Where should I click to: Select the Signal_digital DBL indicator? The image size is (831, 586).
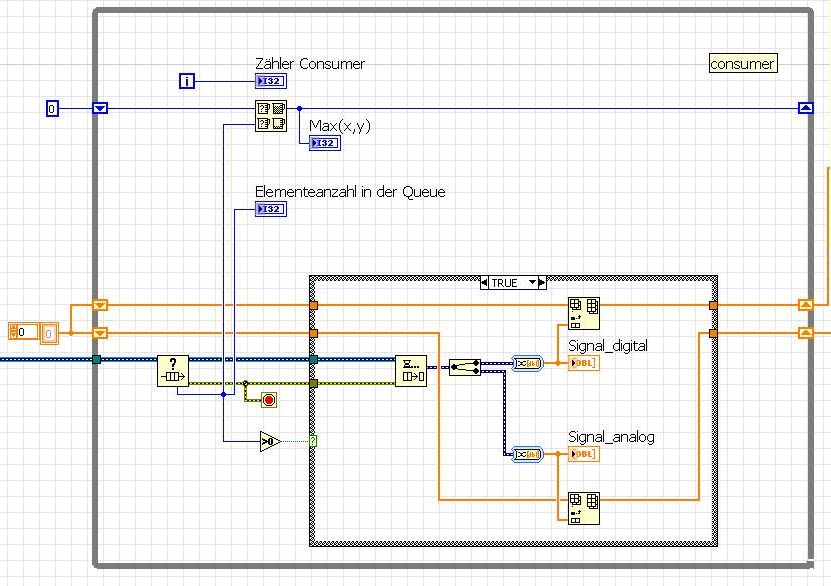[584, 363]
